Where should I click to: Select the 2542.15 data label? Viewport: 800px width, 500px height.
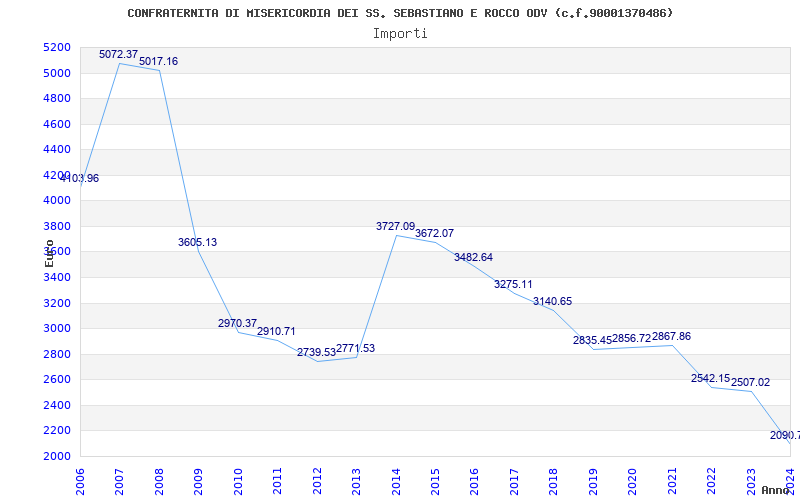[x=711, y=379]
